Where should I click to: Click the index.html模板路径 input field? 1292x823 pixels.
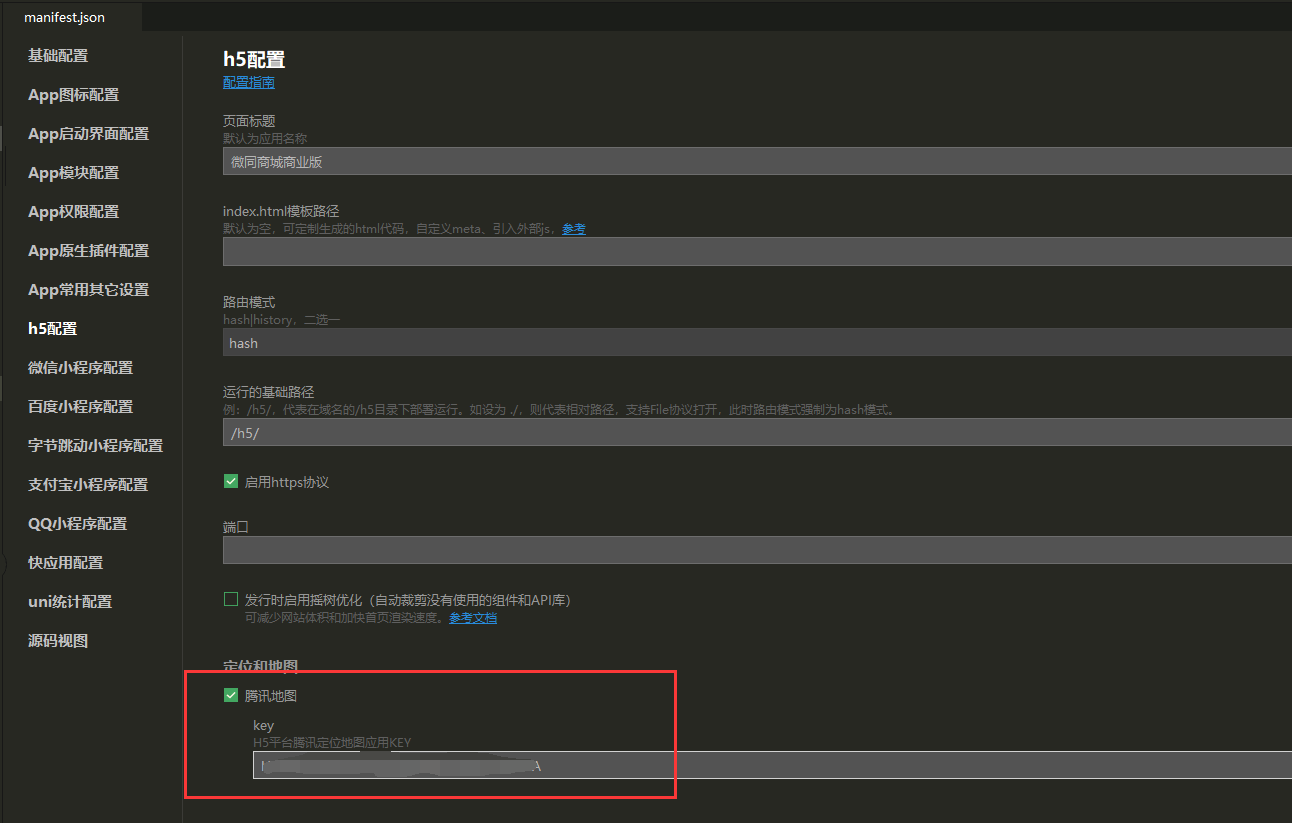point(757,252)
